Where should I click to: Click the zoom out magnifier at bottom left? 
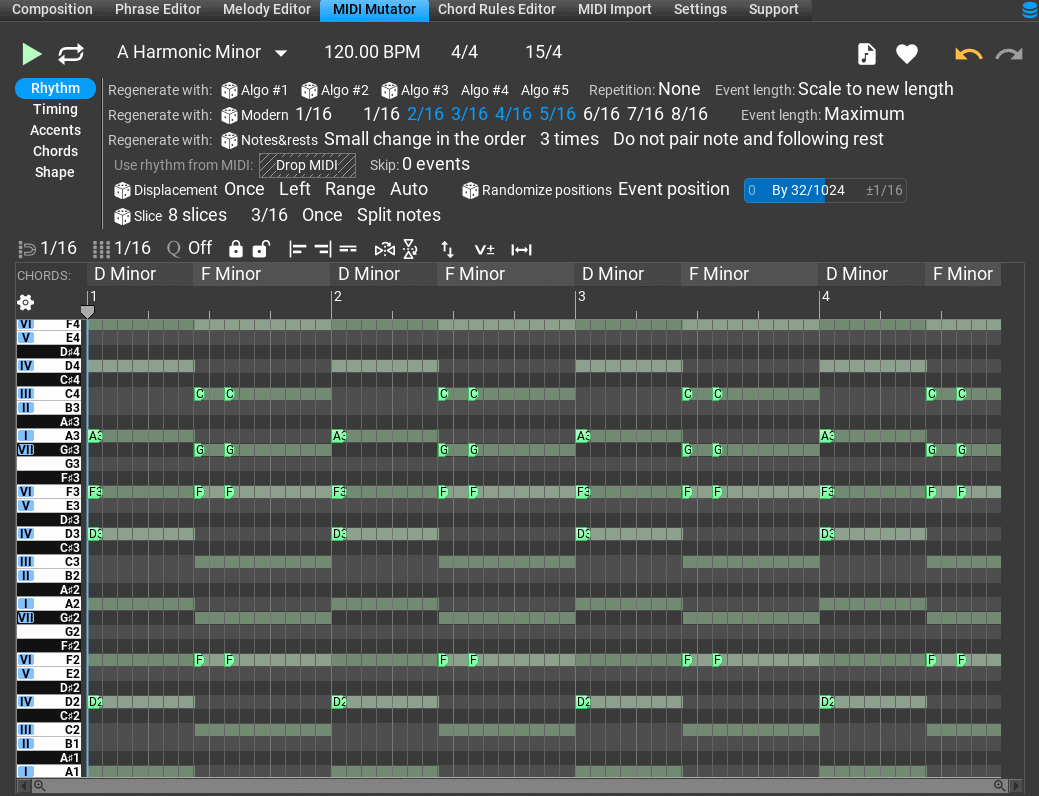click(x=39, y=786)
